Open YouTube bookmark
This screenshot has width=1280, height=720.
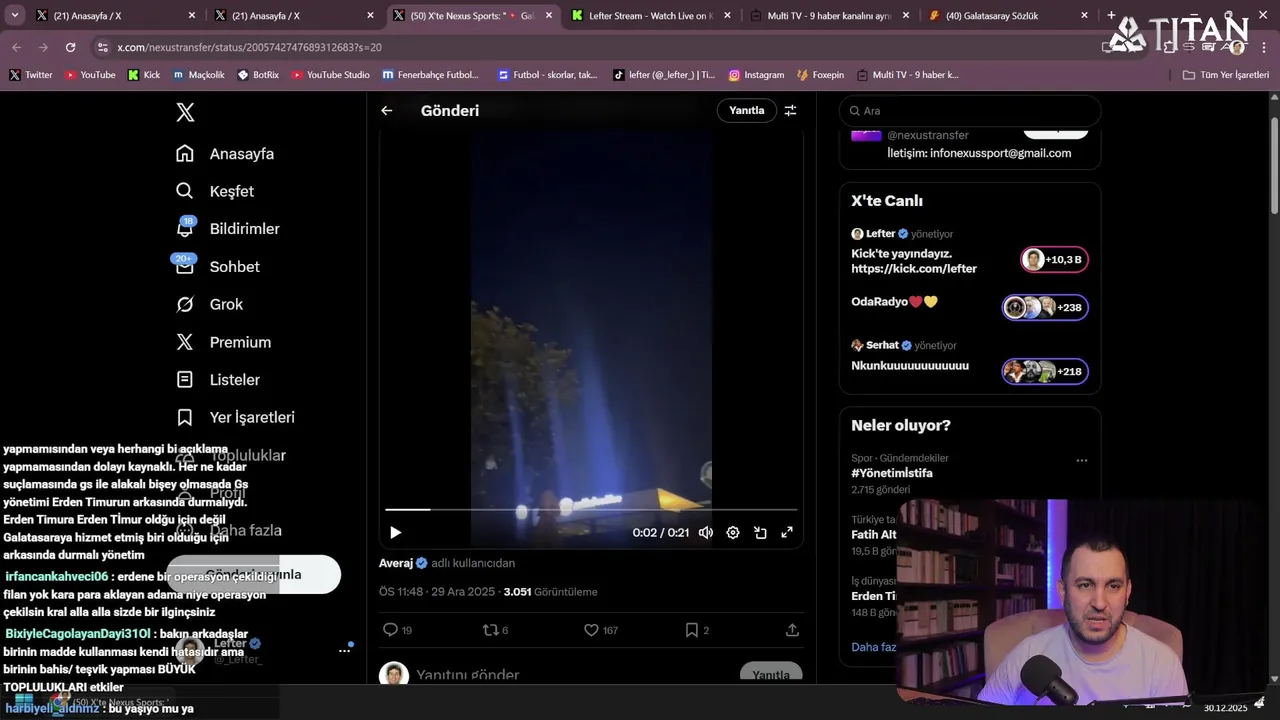pyautogui.click(x=90, y=75)
